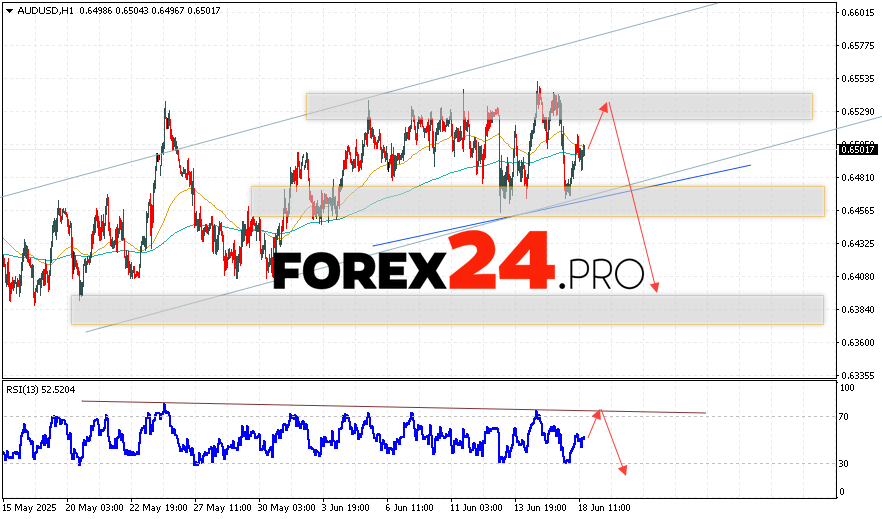Click the RSI 30 level label

[x=844, y=464]
